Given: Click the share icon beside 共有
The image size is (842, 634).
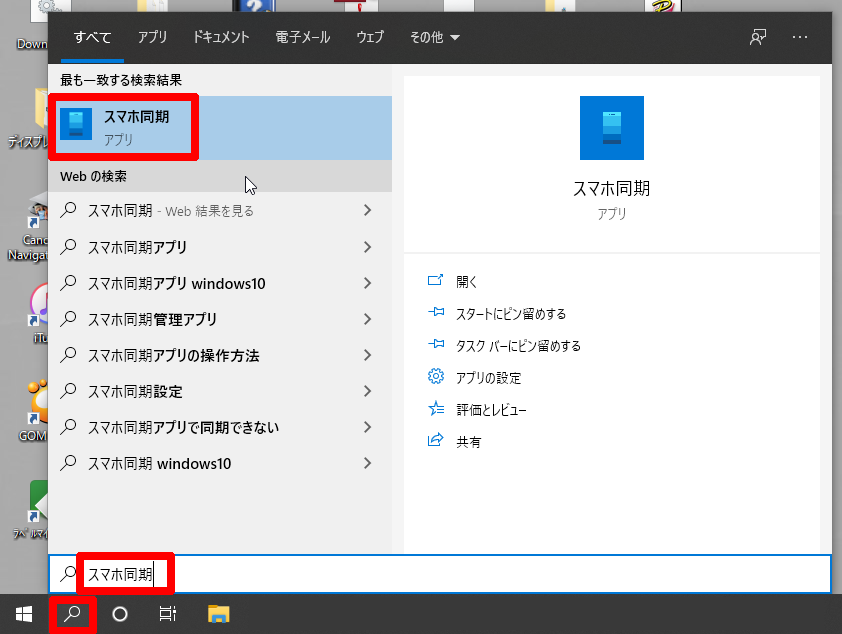Looking at the screenshot, I should 435,440.
